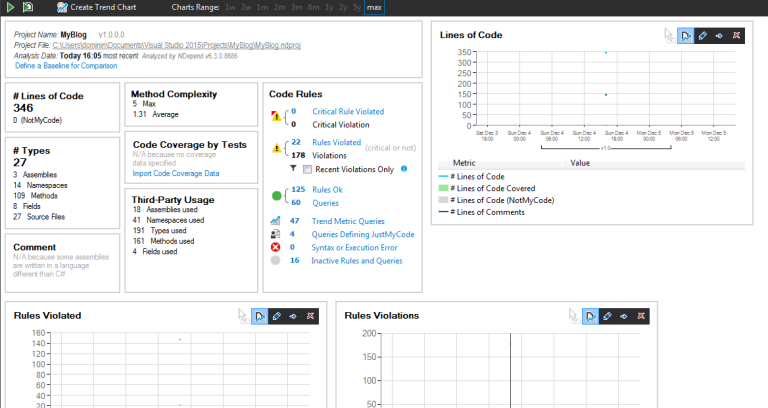
Task: Open the Define a Baseline for Comparison link
Action: click(x=66, y=66)
